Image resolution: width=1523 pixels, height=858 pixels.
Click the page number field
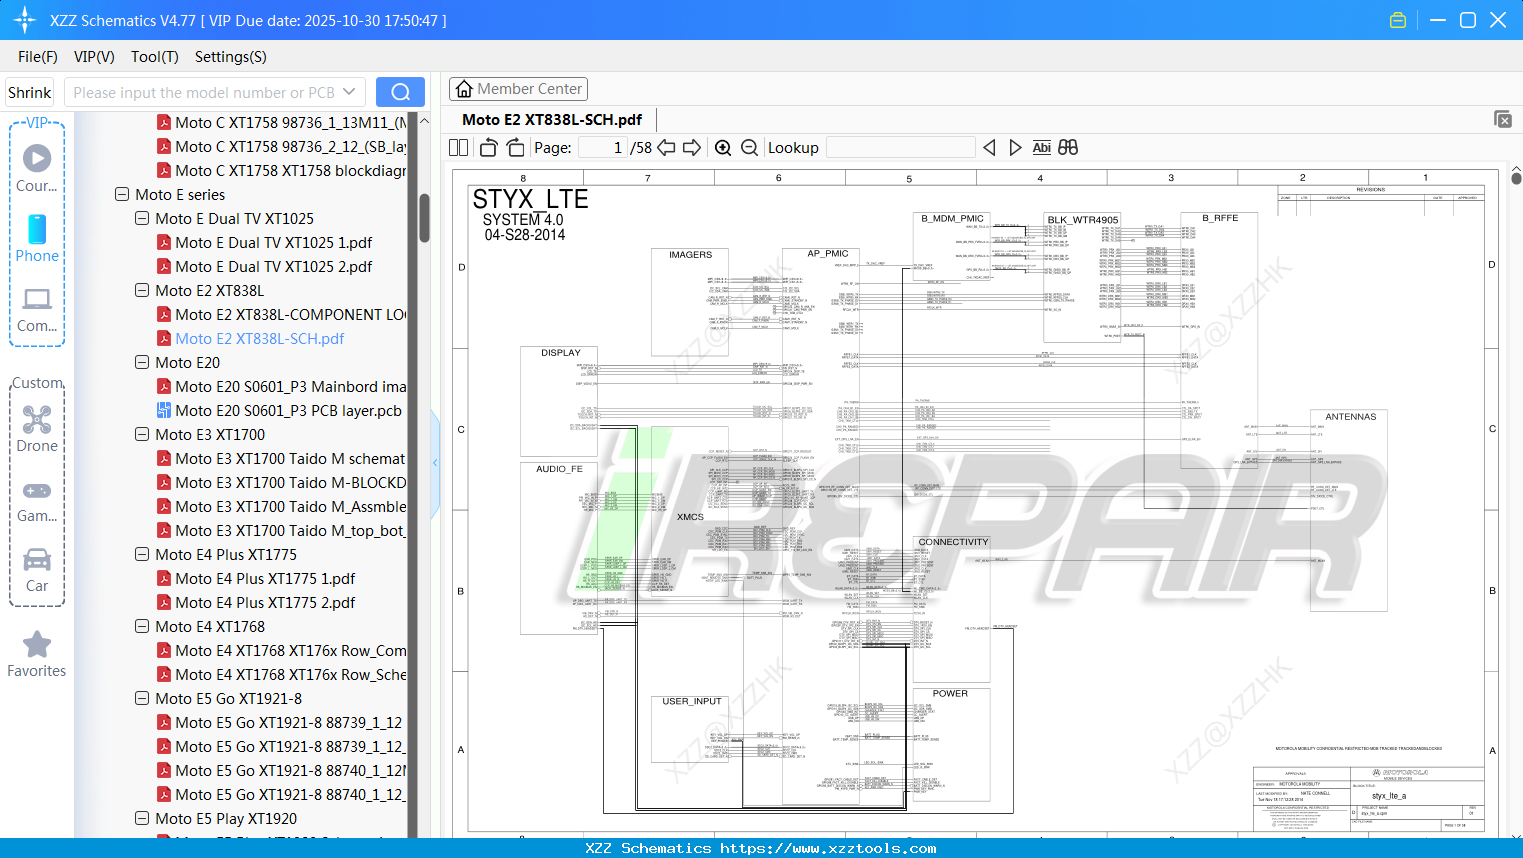603,148
